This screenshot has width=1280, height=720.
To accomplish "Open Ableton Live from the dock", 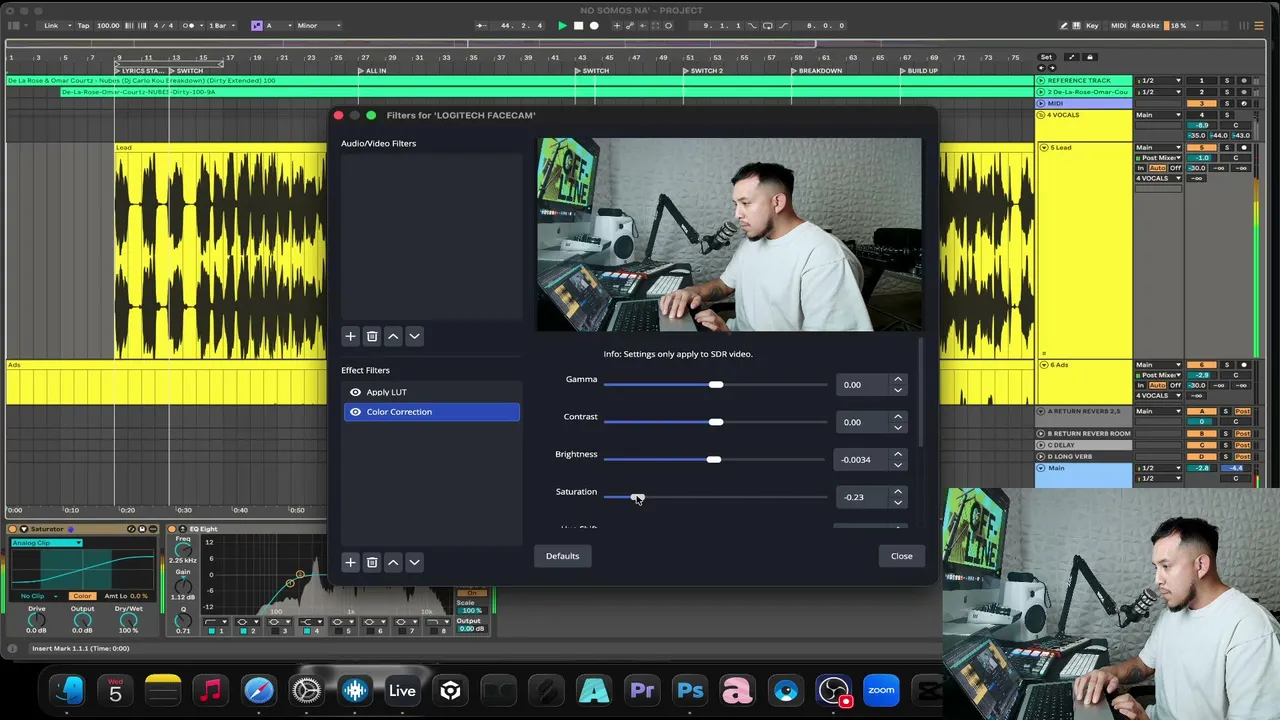I will tap(402, 691).
